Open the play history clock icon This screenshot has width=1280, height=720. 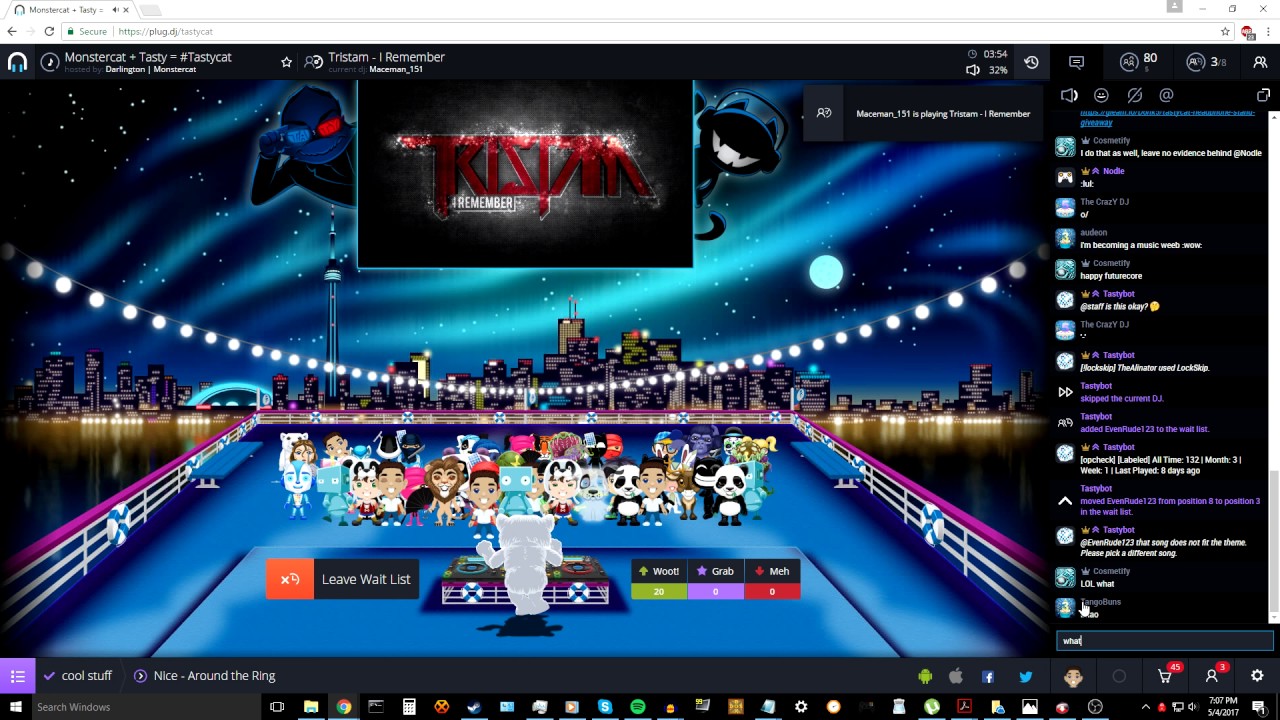tap(1031, 62)
